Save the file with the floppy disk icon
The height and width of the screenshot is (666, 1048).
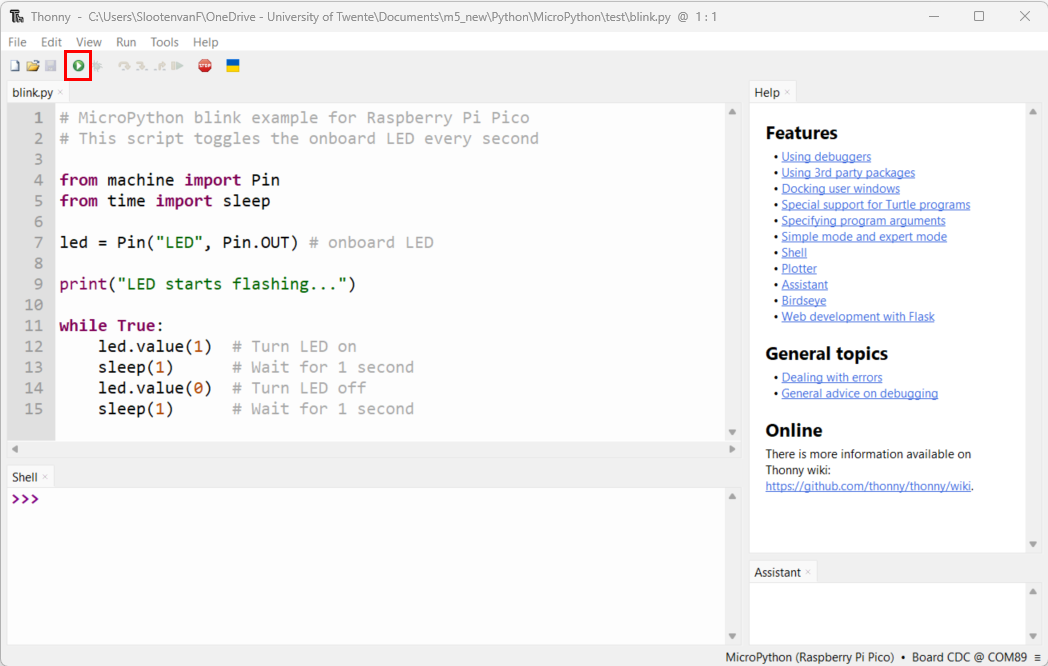51,66
